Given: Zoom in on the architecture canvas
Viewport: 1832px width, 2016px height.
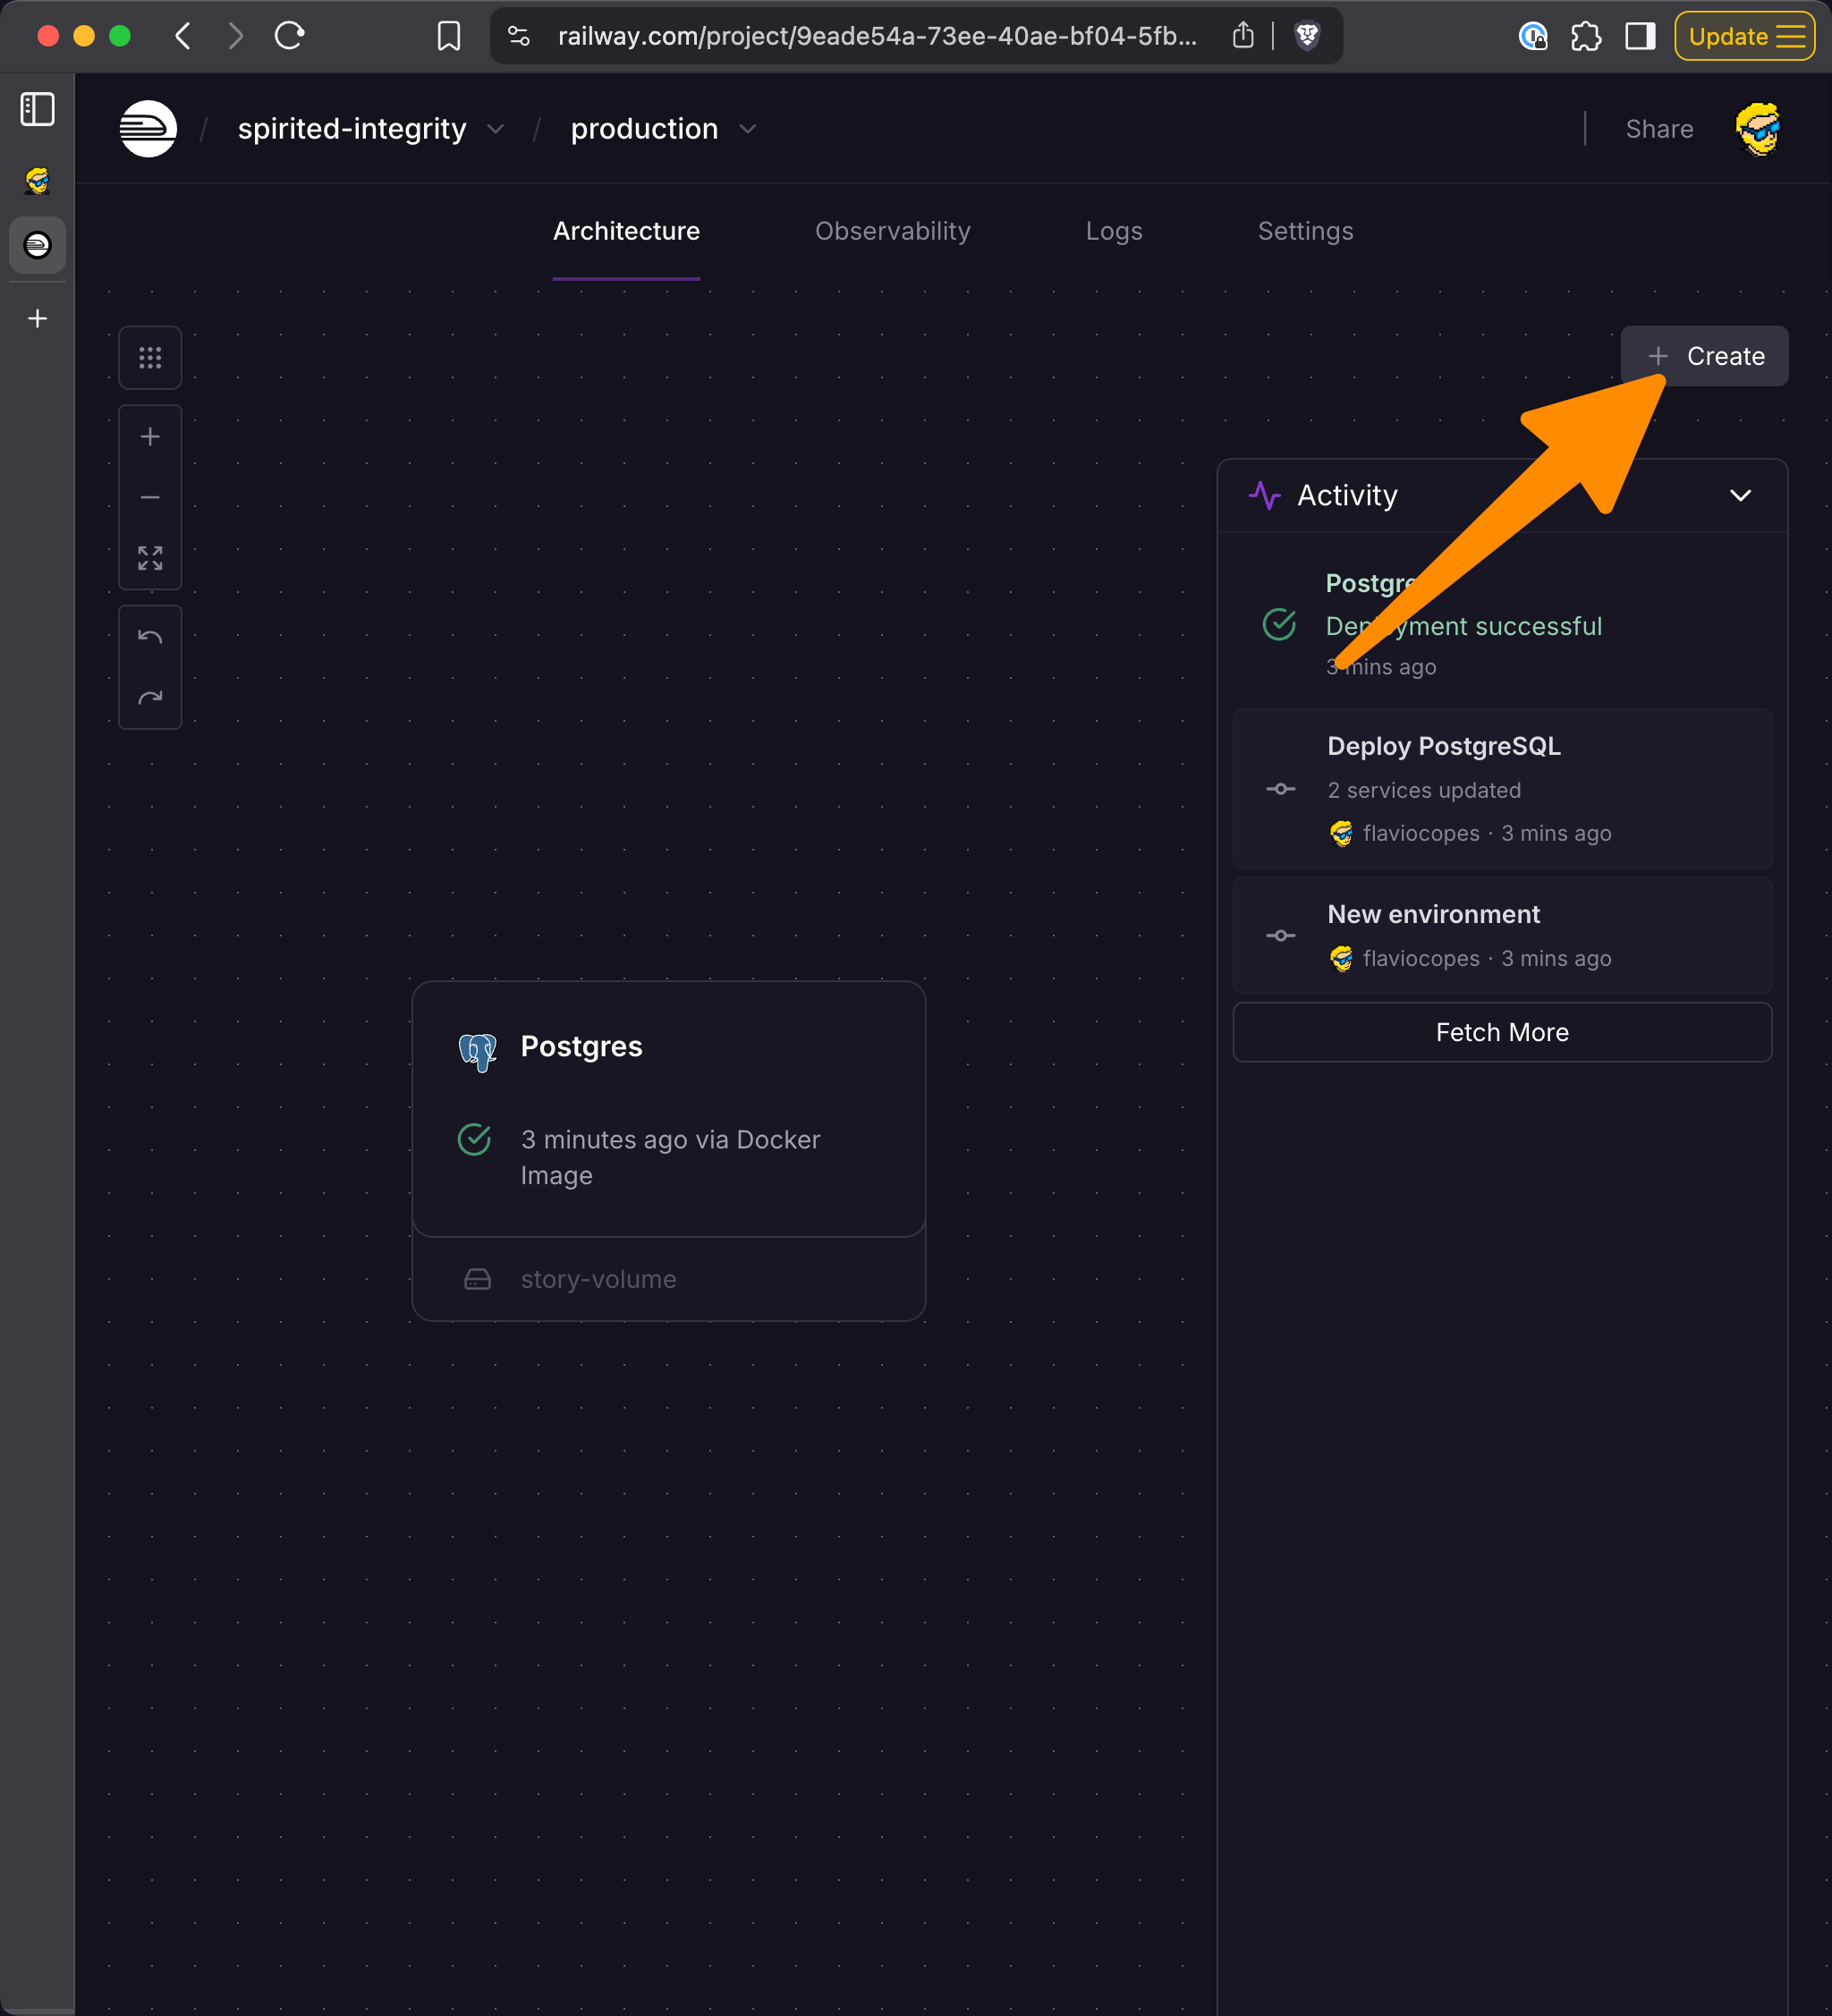Looking at the screenshot, I should [x=150, y=437].
